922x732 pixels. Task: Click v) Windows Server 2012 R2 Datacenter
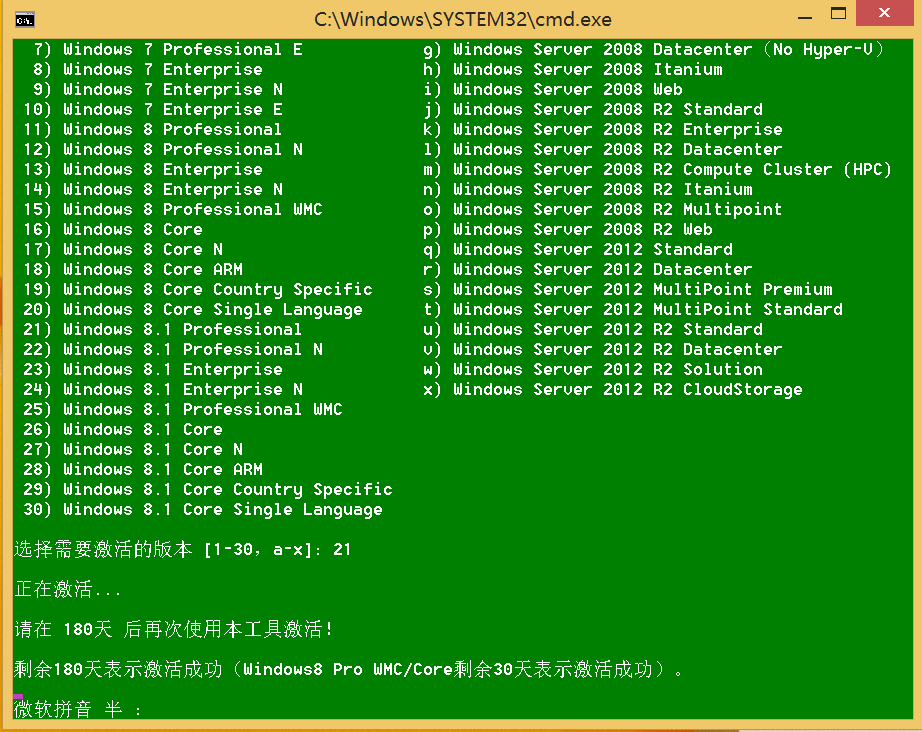603,349
